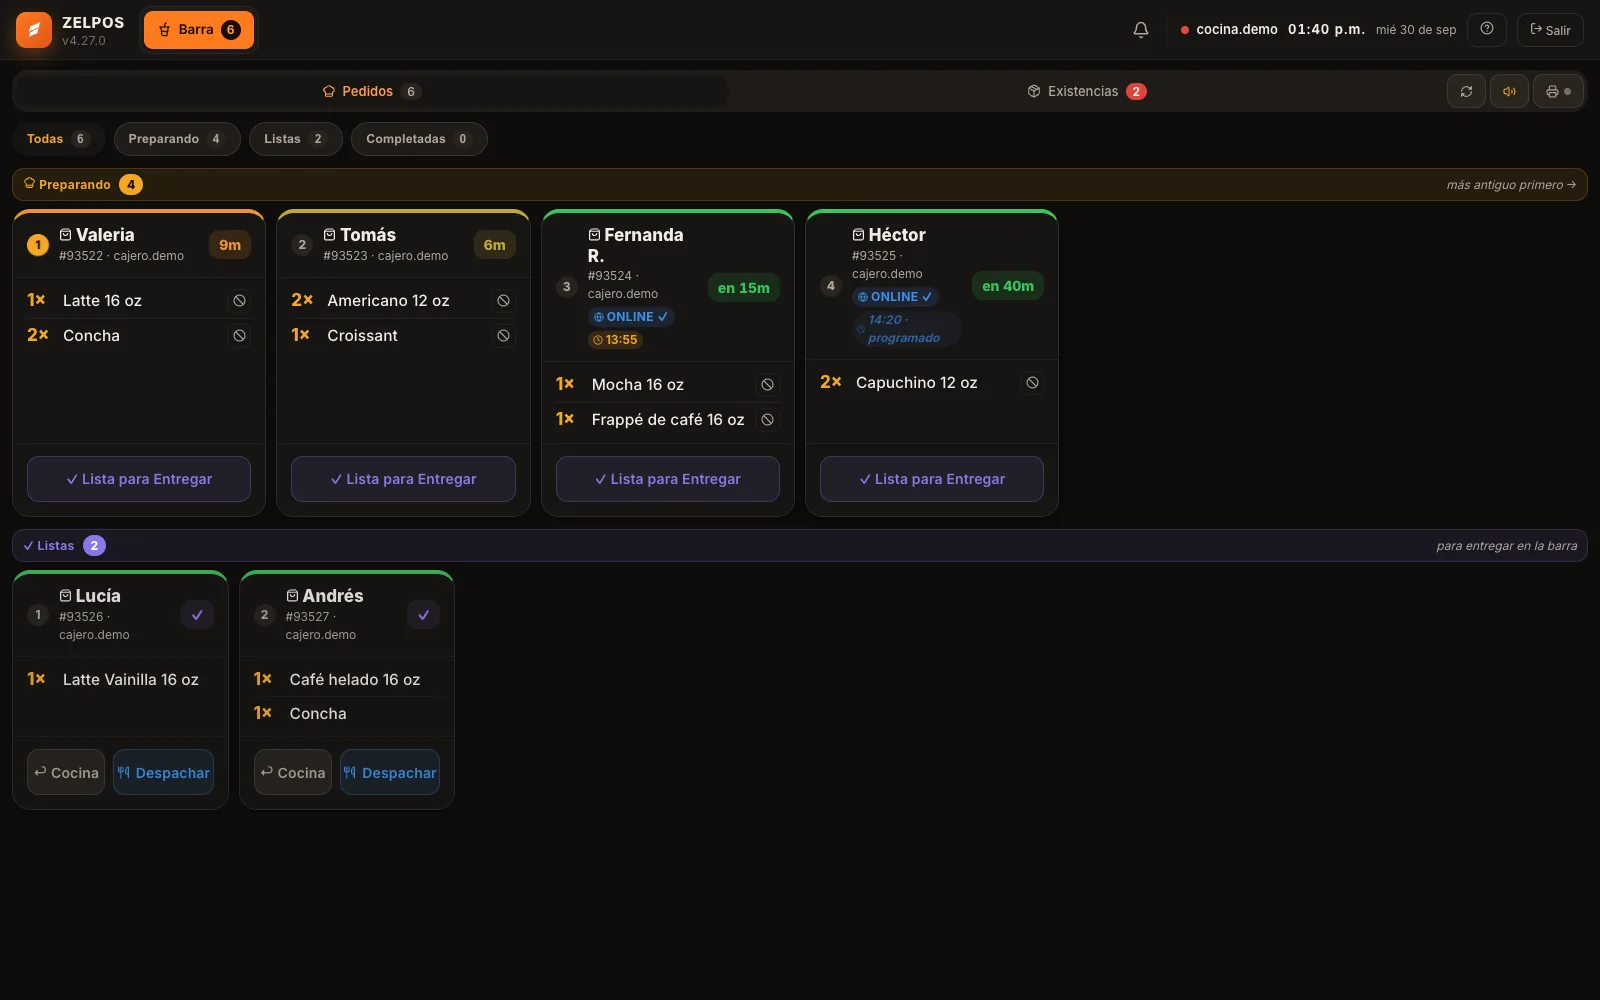Send Lucía's order back to Cocina

coord(66,772)
